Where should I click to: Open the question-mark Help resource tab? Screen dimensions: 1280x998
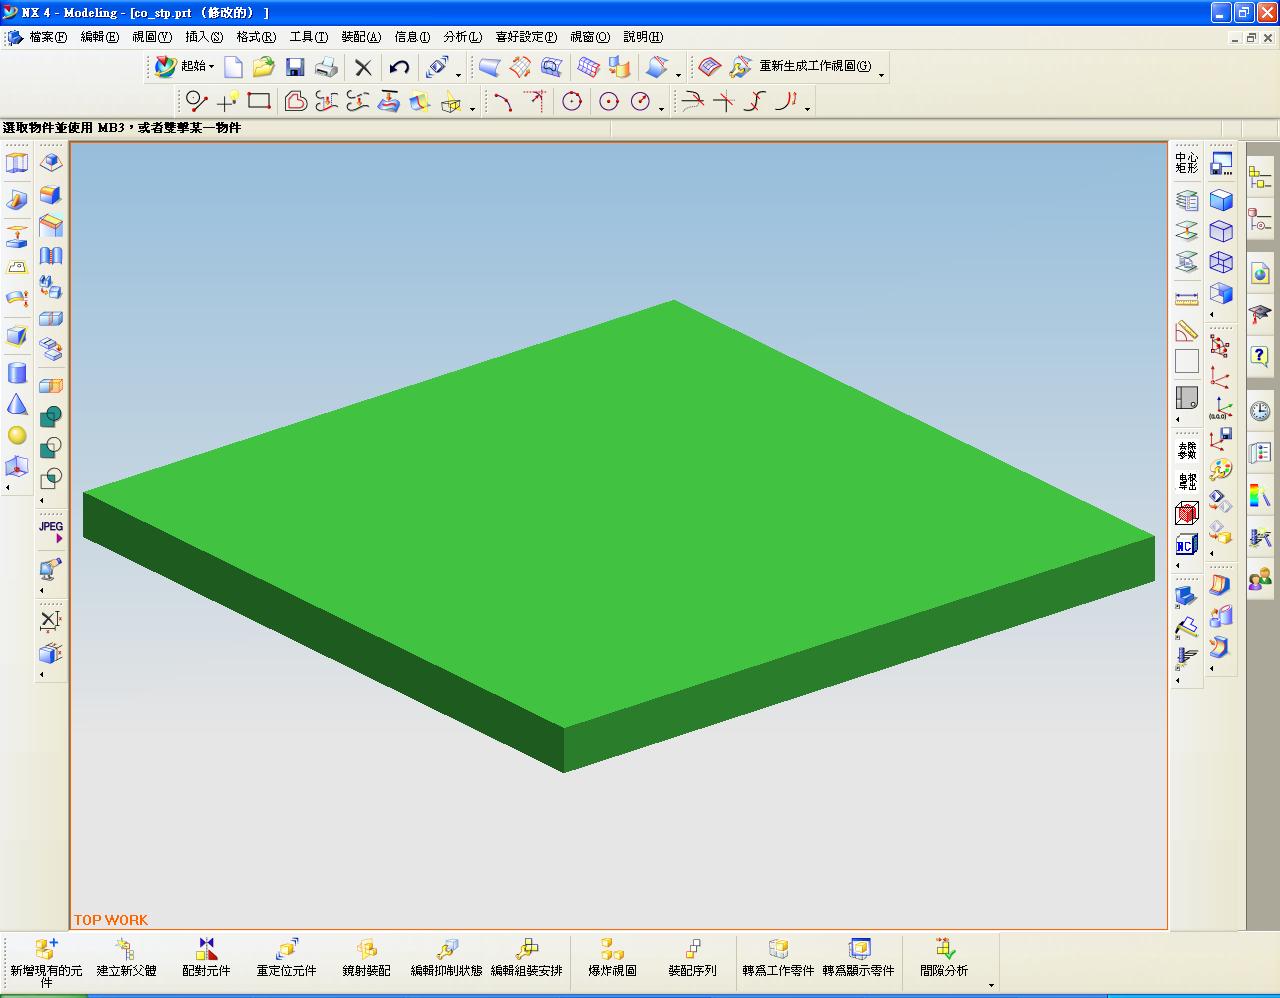1260,356
